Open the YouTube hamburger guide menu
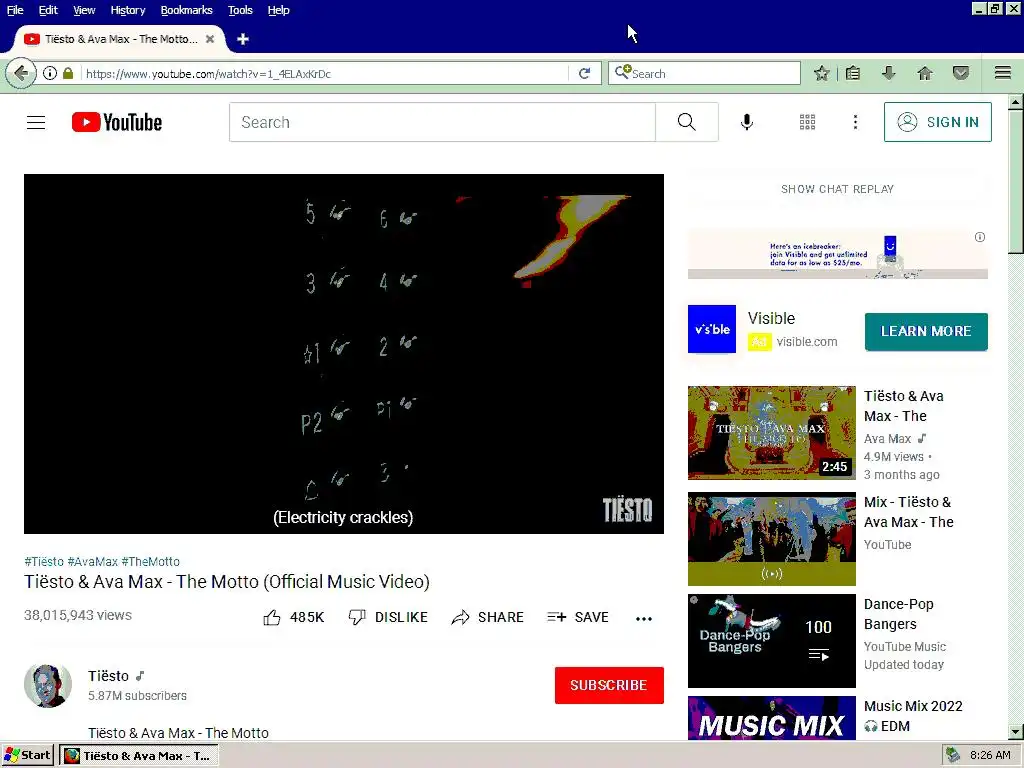This screenshot has height=768, width=1024. (36, 122)
